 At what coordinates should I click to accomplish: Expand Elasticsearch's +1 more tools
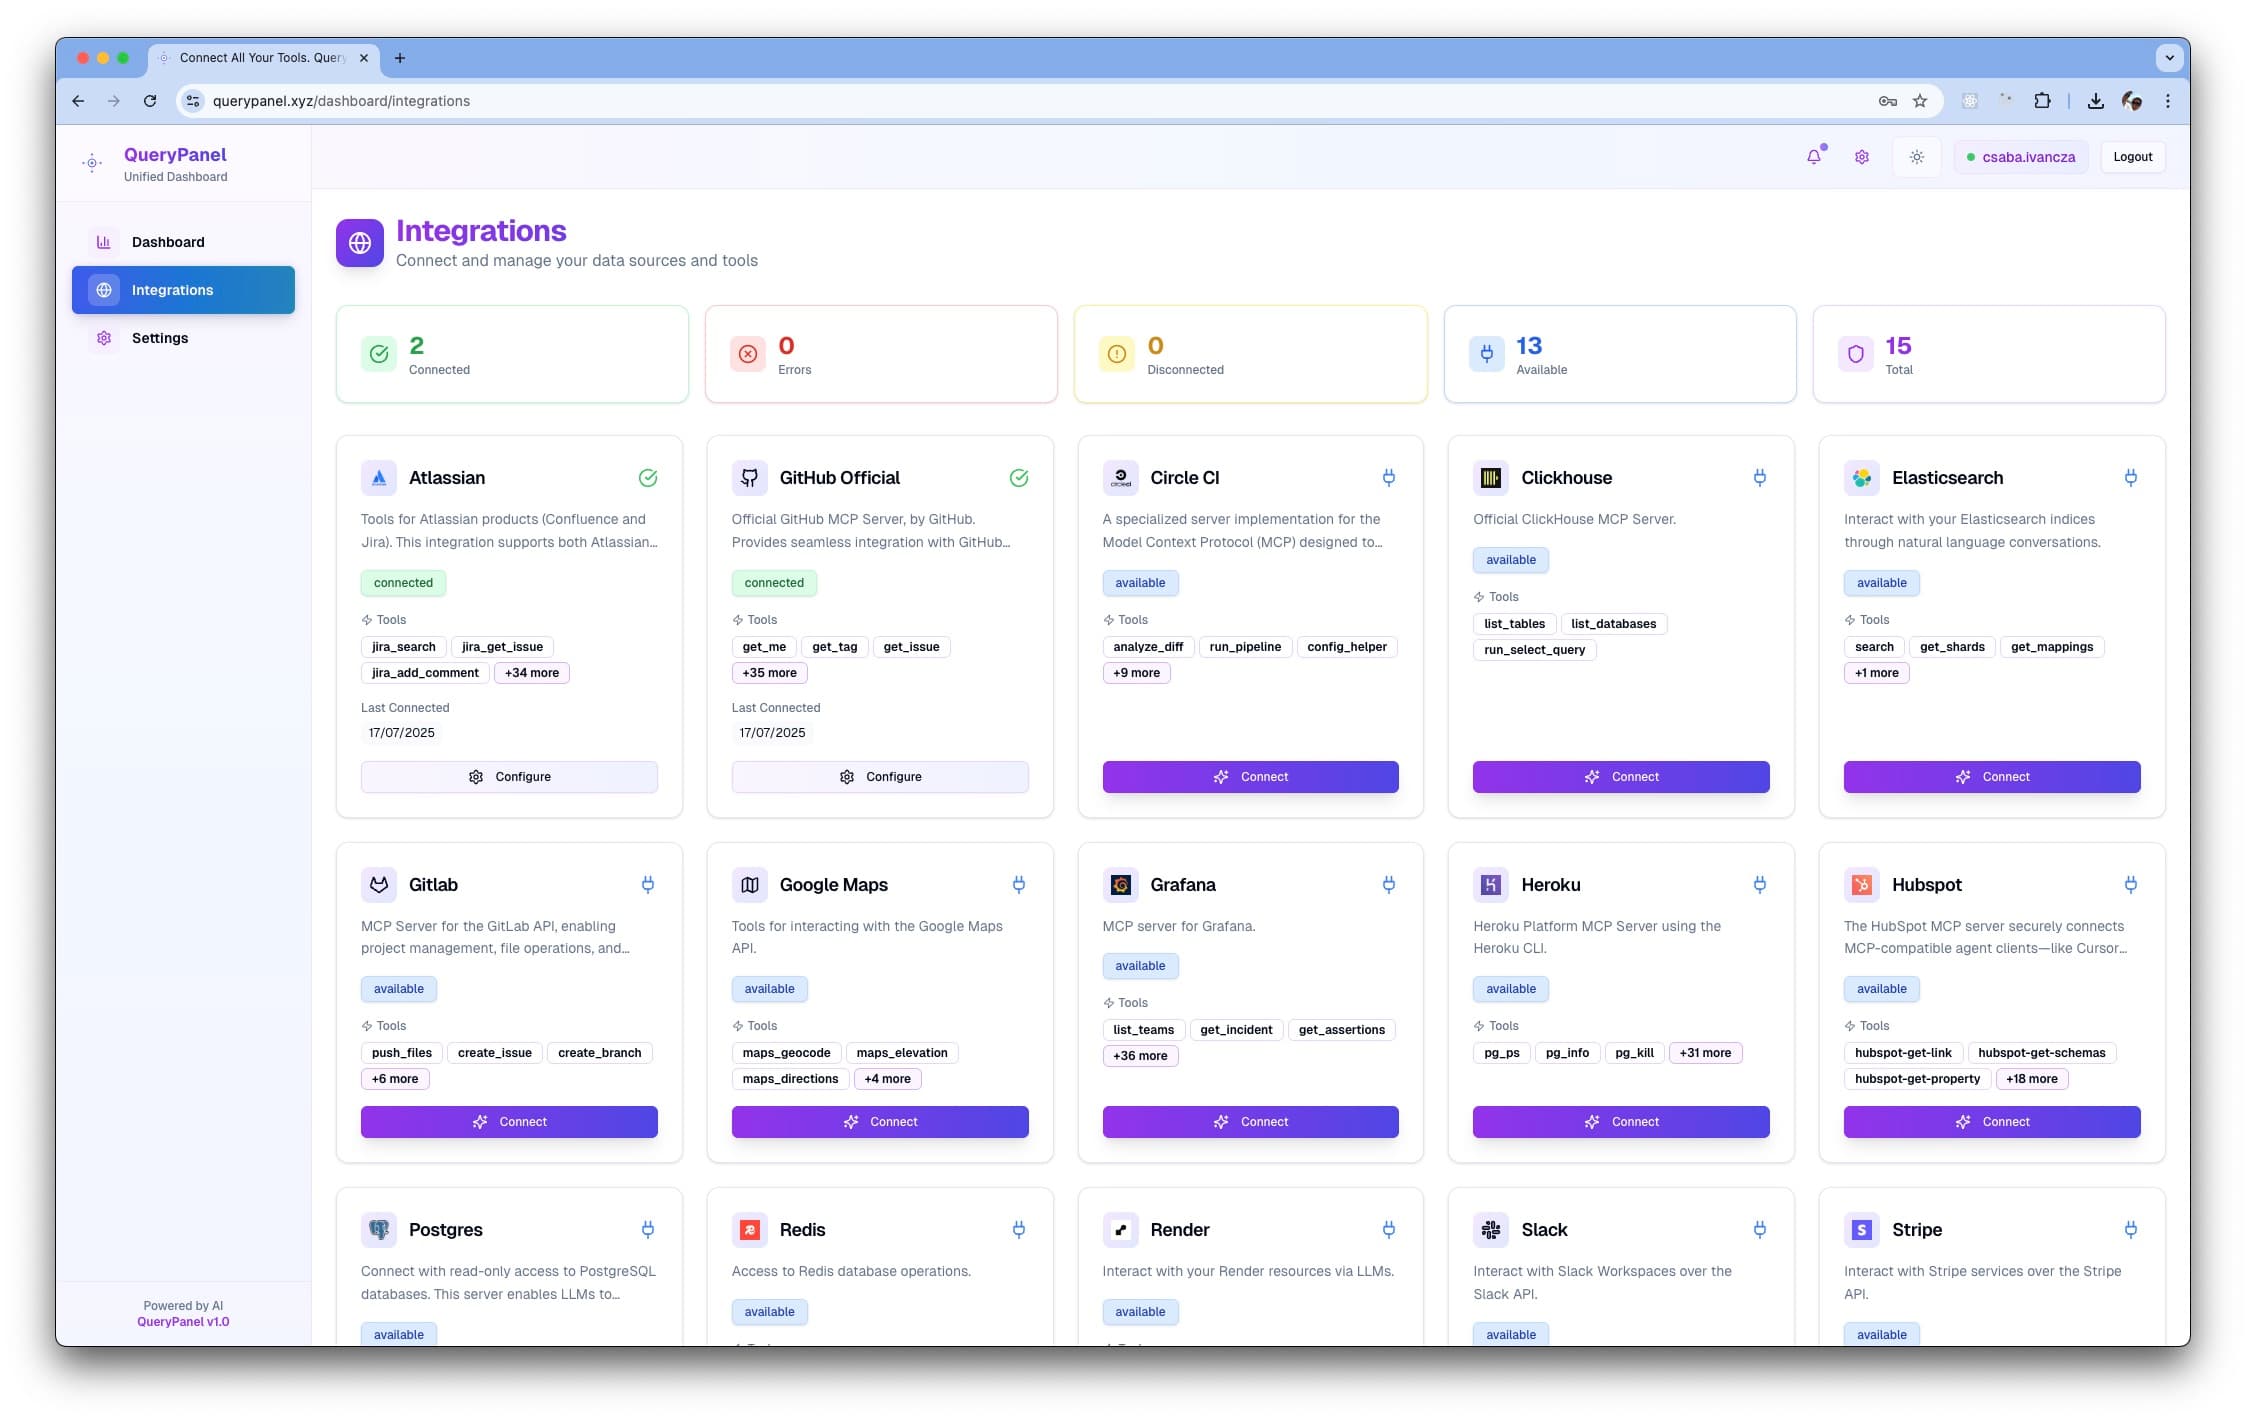(x=1876, y=673)
